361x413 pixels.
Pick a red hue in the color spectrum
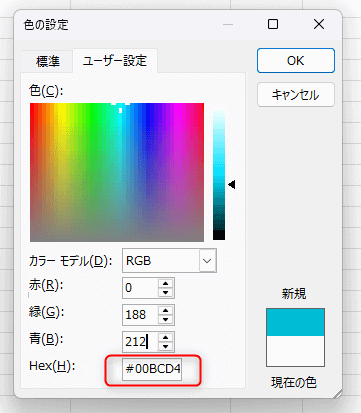click(x=33, y=133)
